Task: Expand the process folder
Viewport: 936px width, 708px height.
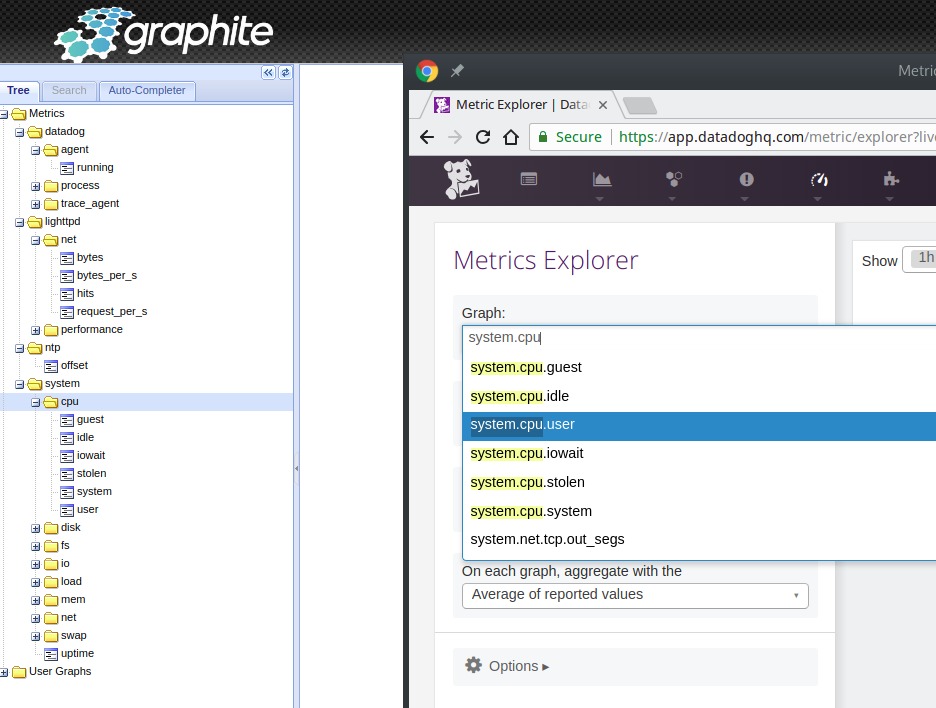Action: click(x=36, y=187)
